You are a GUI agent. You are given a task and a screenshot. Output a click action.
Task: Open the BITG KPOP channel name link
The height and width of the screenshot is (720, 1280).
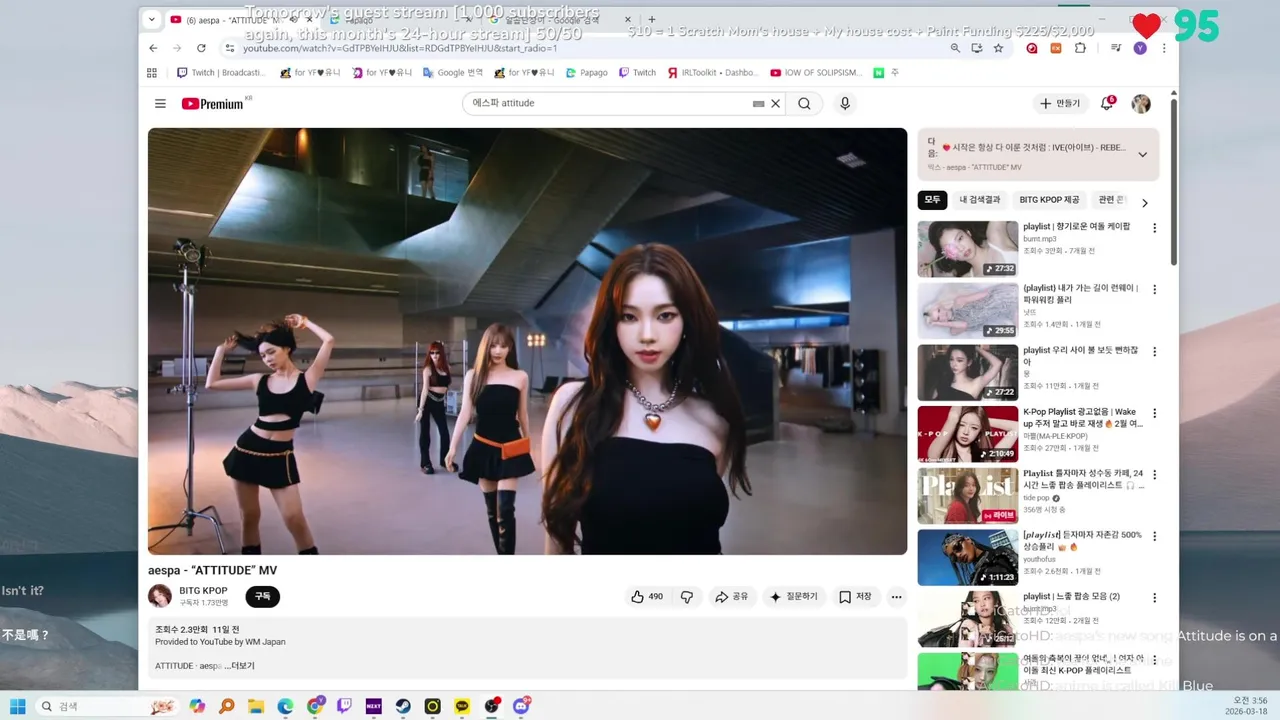pos(203,591)
